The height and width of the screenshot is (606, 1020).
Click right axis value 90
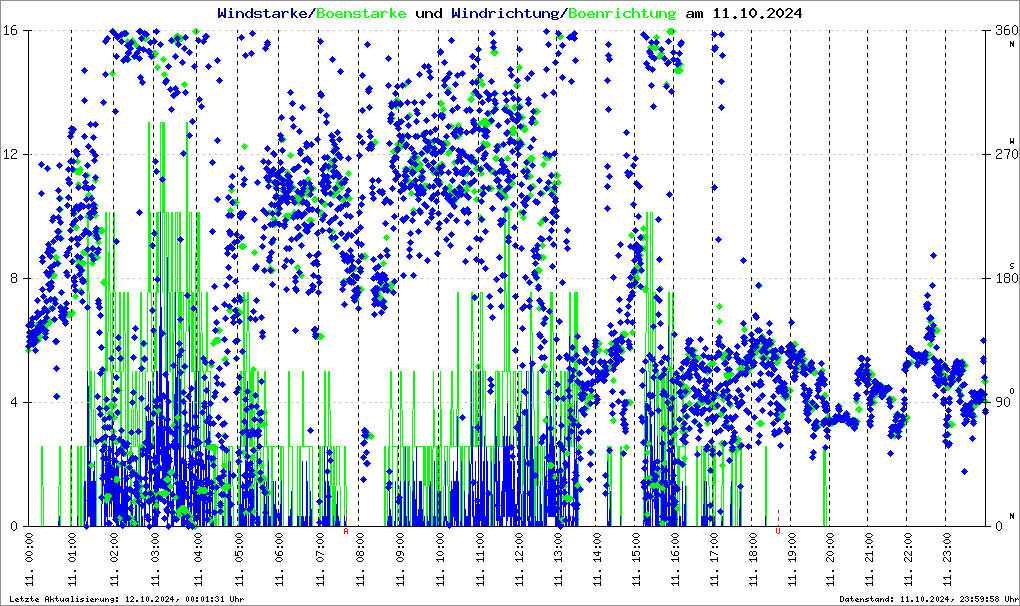[1004, 402]
